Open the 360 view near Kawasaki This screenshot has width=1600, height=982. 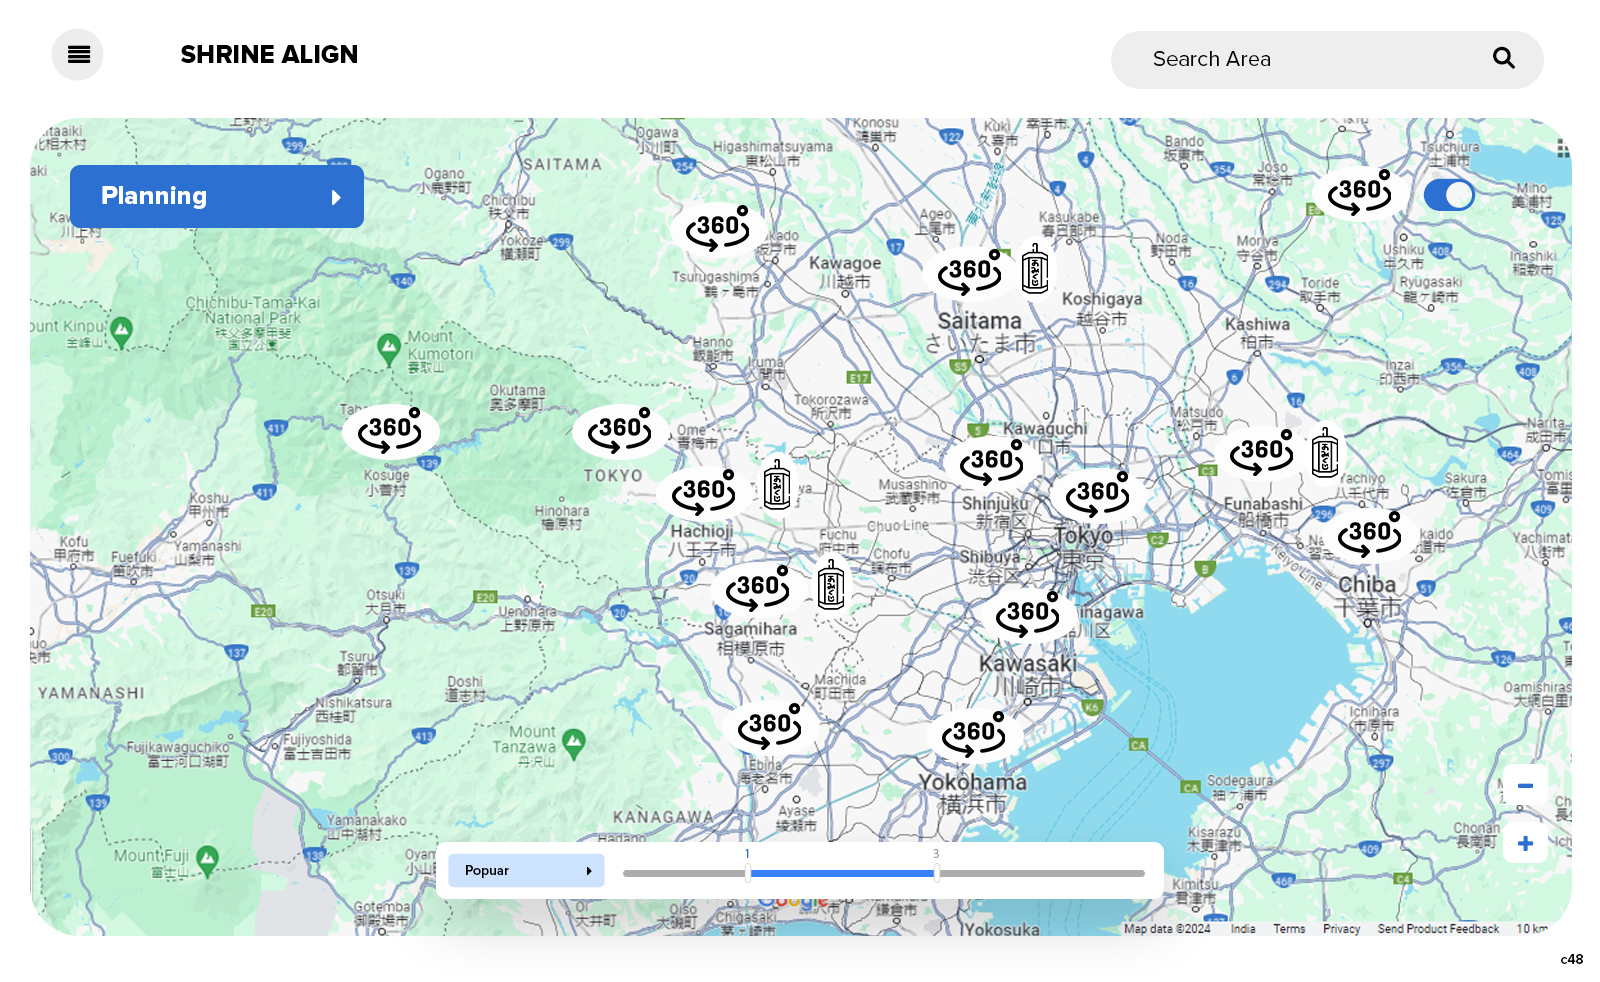pos(1027,613)
